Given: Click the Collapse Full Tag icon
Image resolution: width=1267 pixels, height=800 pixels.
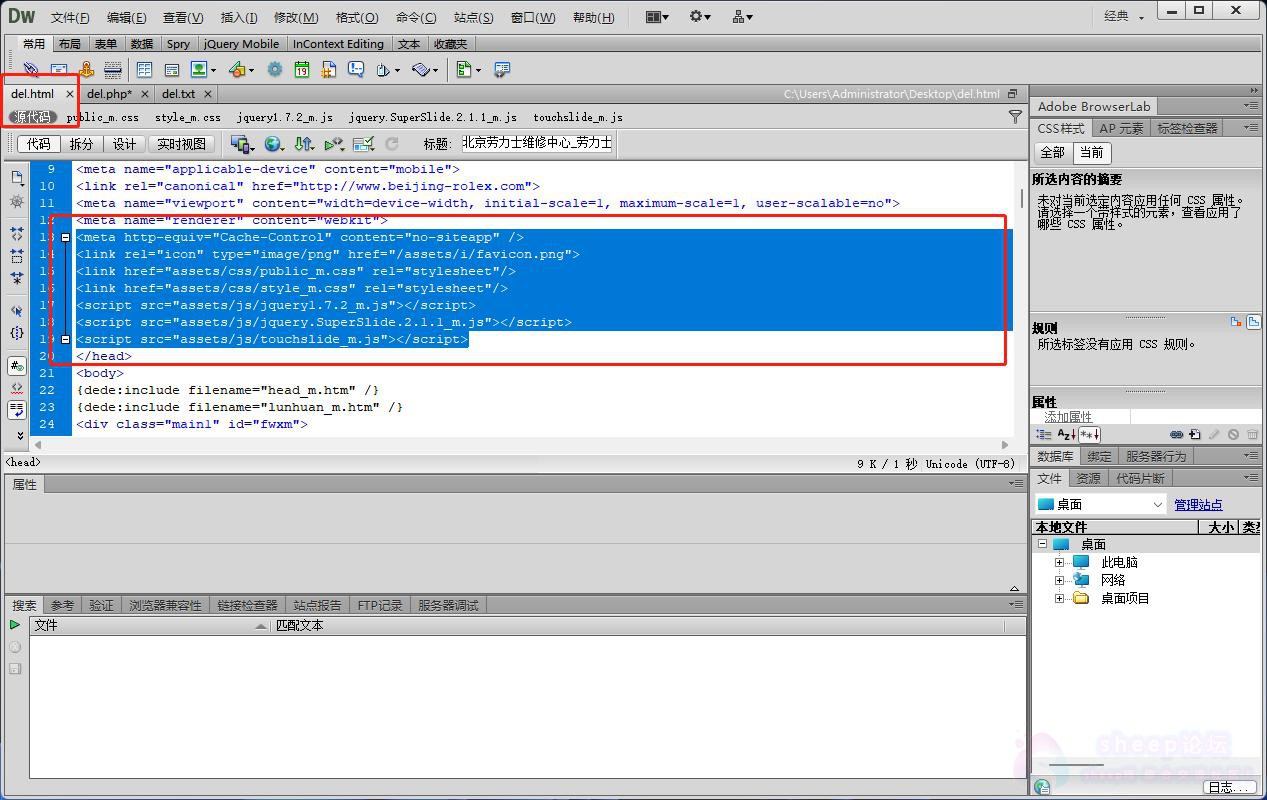Looking at the screenshot, I should 17,232.
